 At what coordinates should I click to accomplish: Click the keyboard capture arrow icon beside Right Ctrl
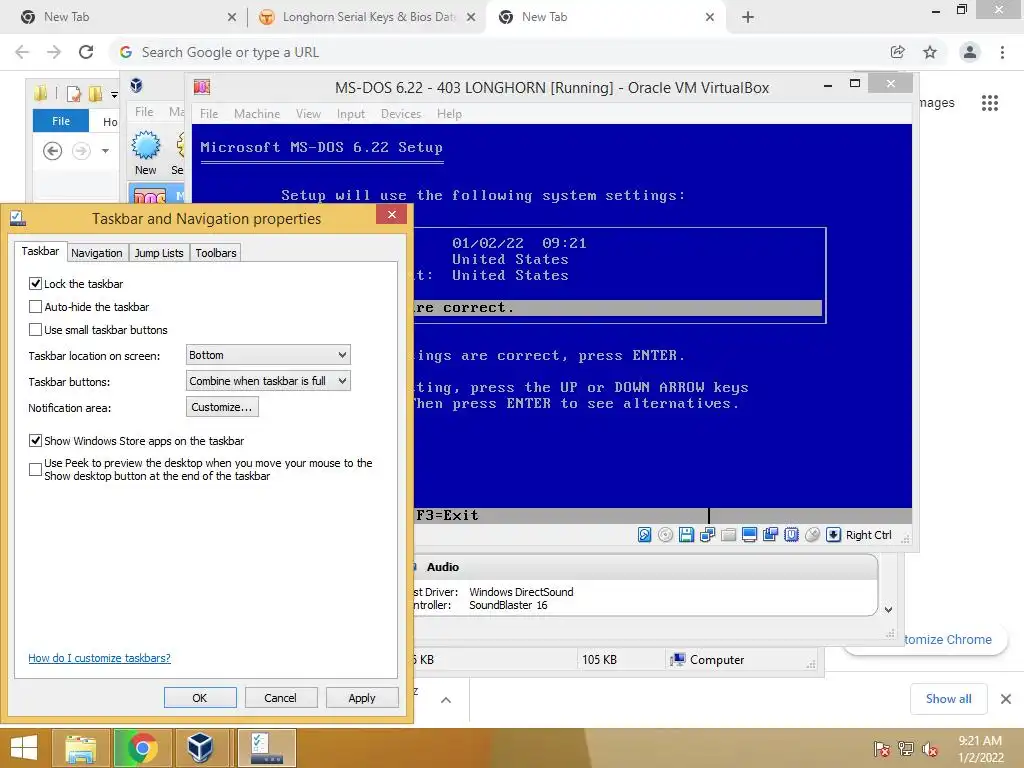[x=833, y=535]
